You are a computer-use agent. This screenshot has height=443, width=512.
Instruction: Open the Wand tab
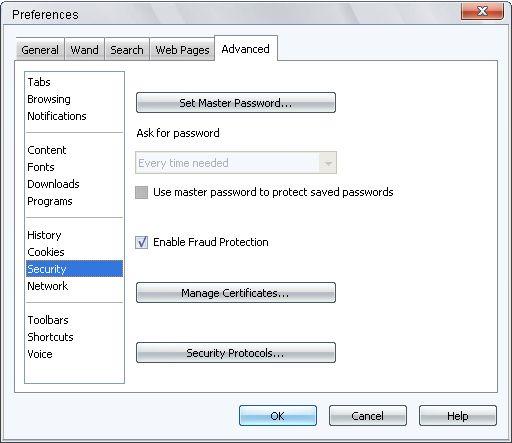(x=85, y=50)
